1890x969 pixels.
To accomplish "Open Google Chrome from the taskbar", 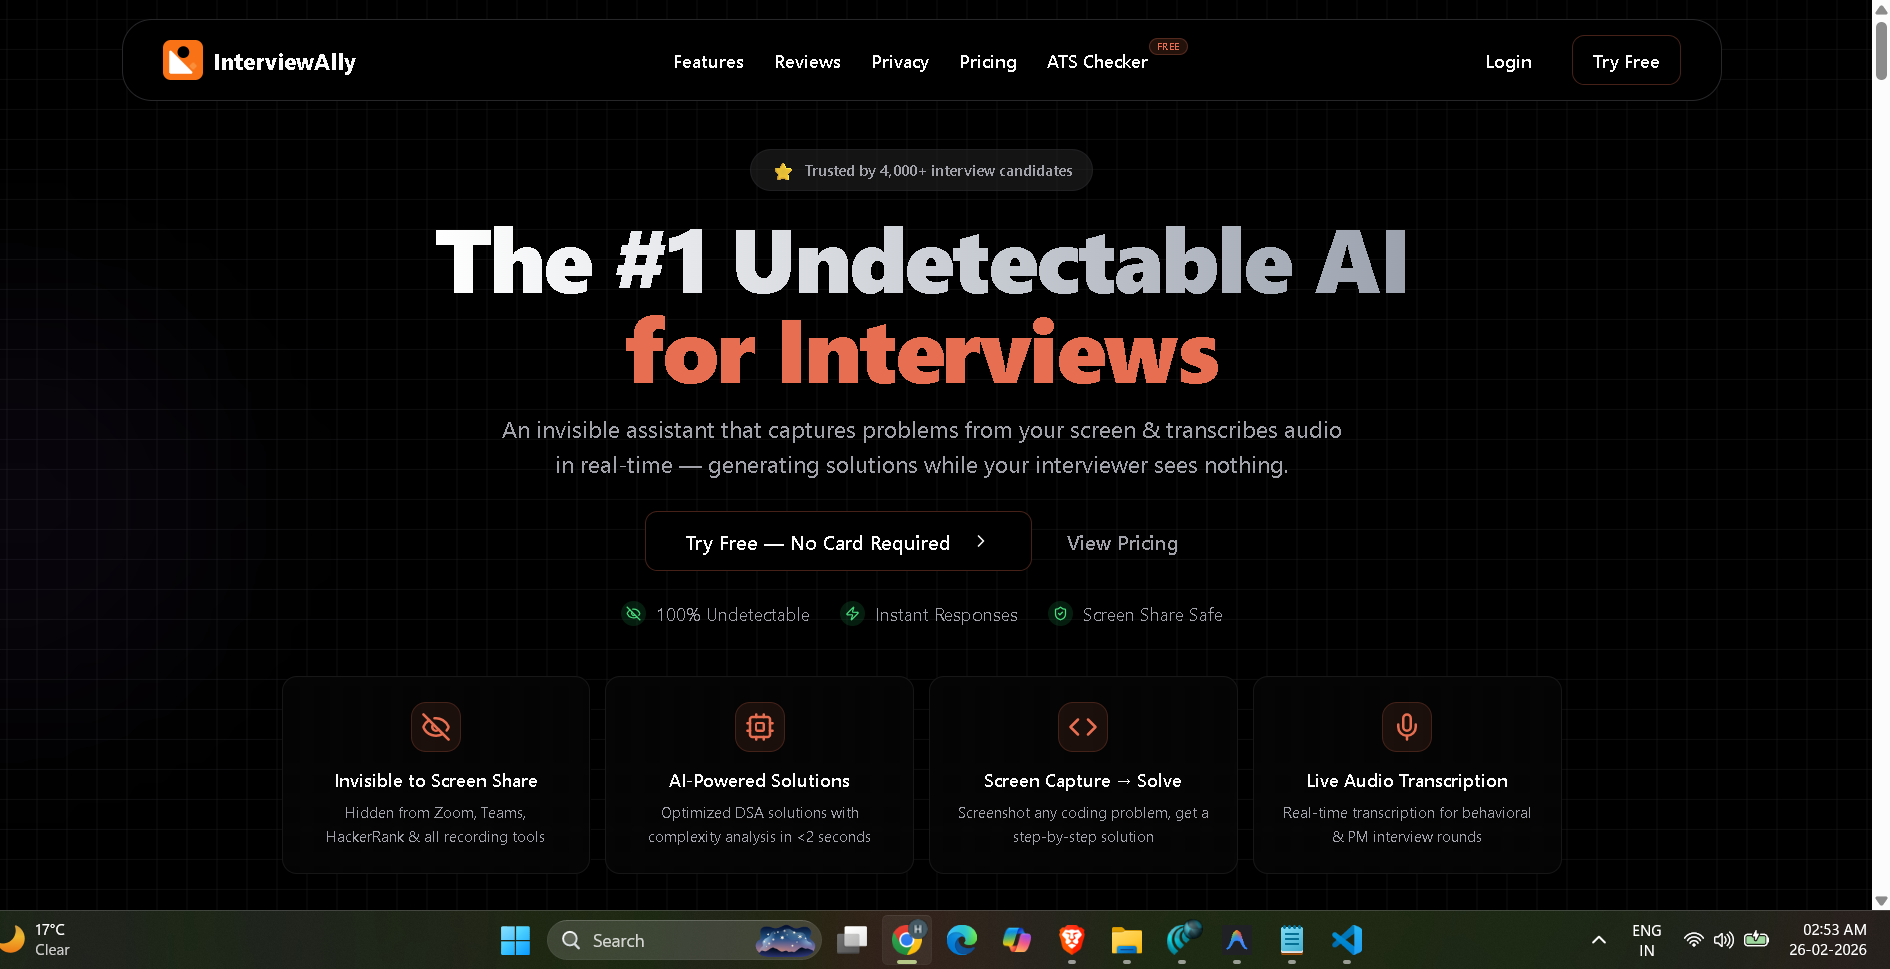I will 906,941.
